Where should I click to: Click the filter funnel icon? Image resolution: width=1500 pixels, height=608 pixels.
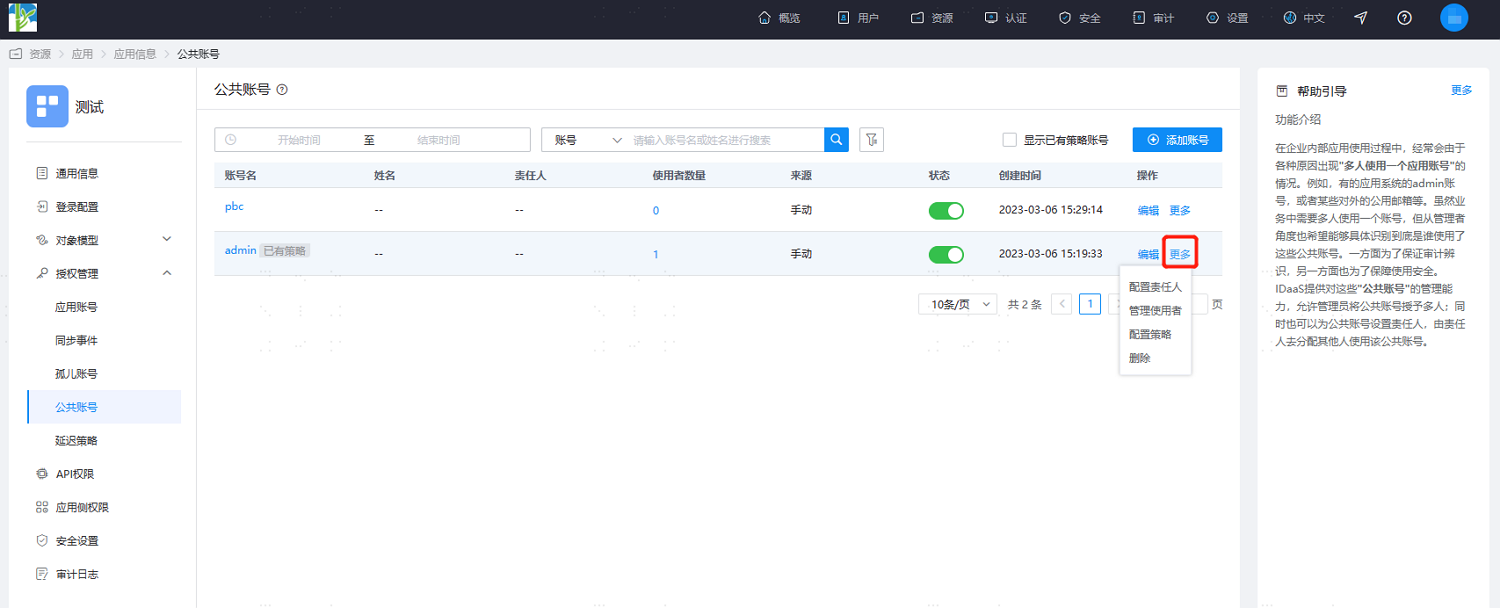(x=872, y=140)
